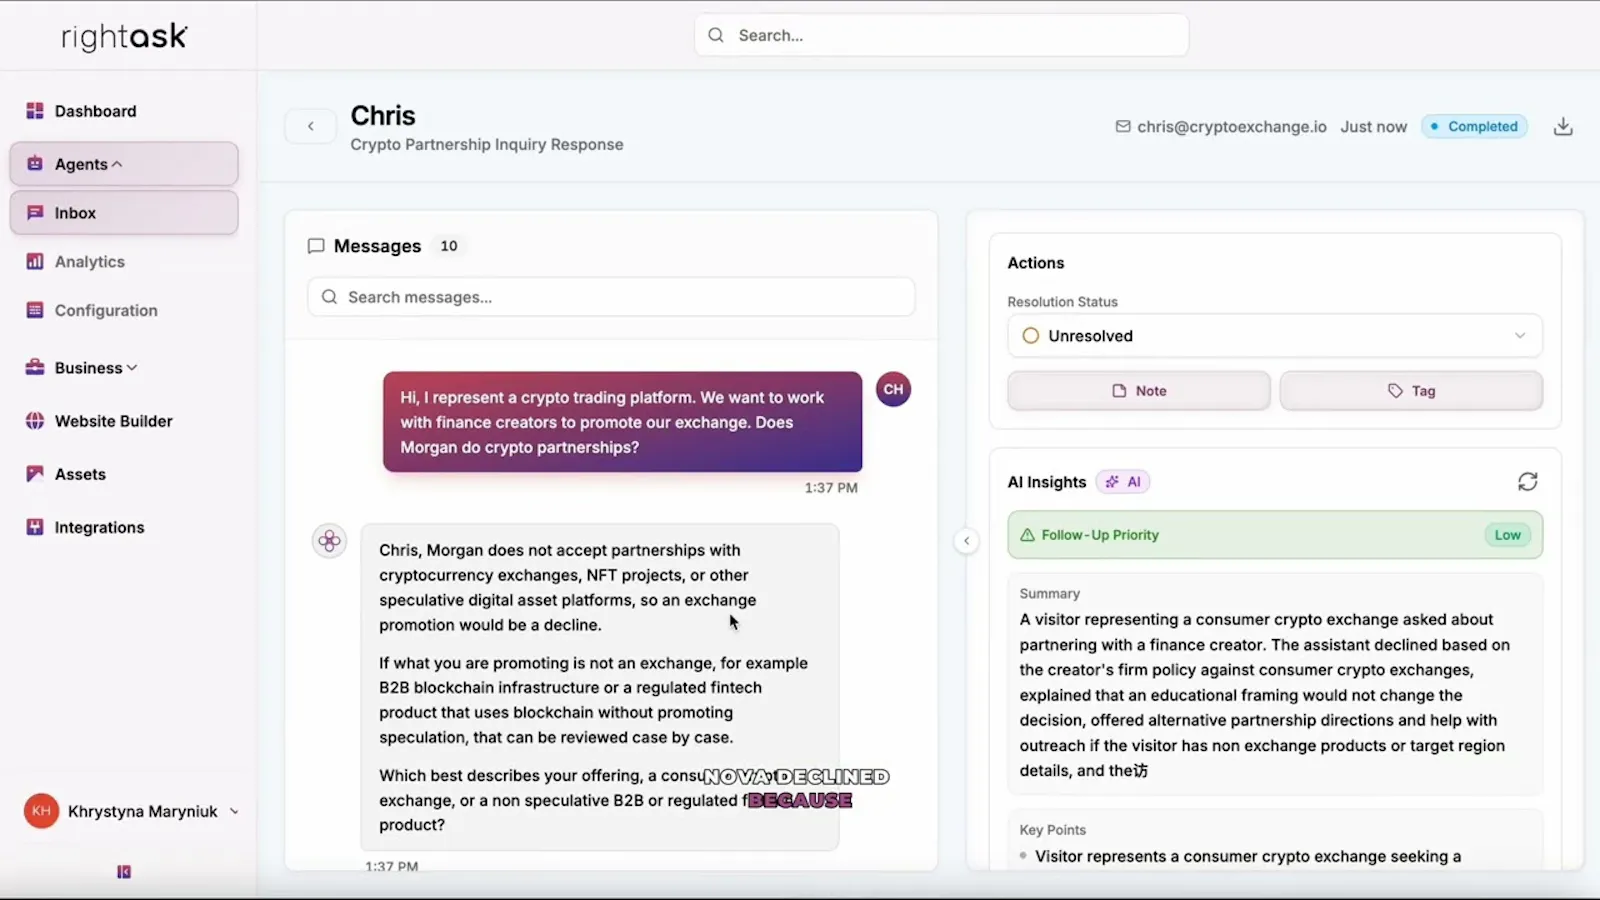Click the Search messages field
The width and height of the screenshot is (1600, 900).
pyautogui.click(x=611, y=297)
